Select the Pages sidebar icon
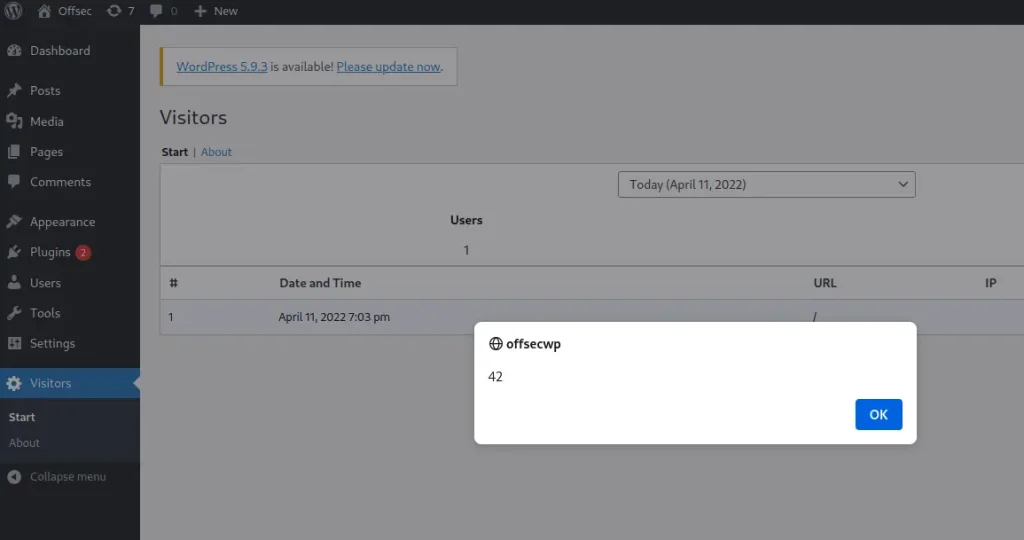The width and height of the screenshot is (1024, 540). click(x=14, y=152)
